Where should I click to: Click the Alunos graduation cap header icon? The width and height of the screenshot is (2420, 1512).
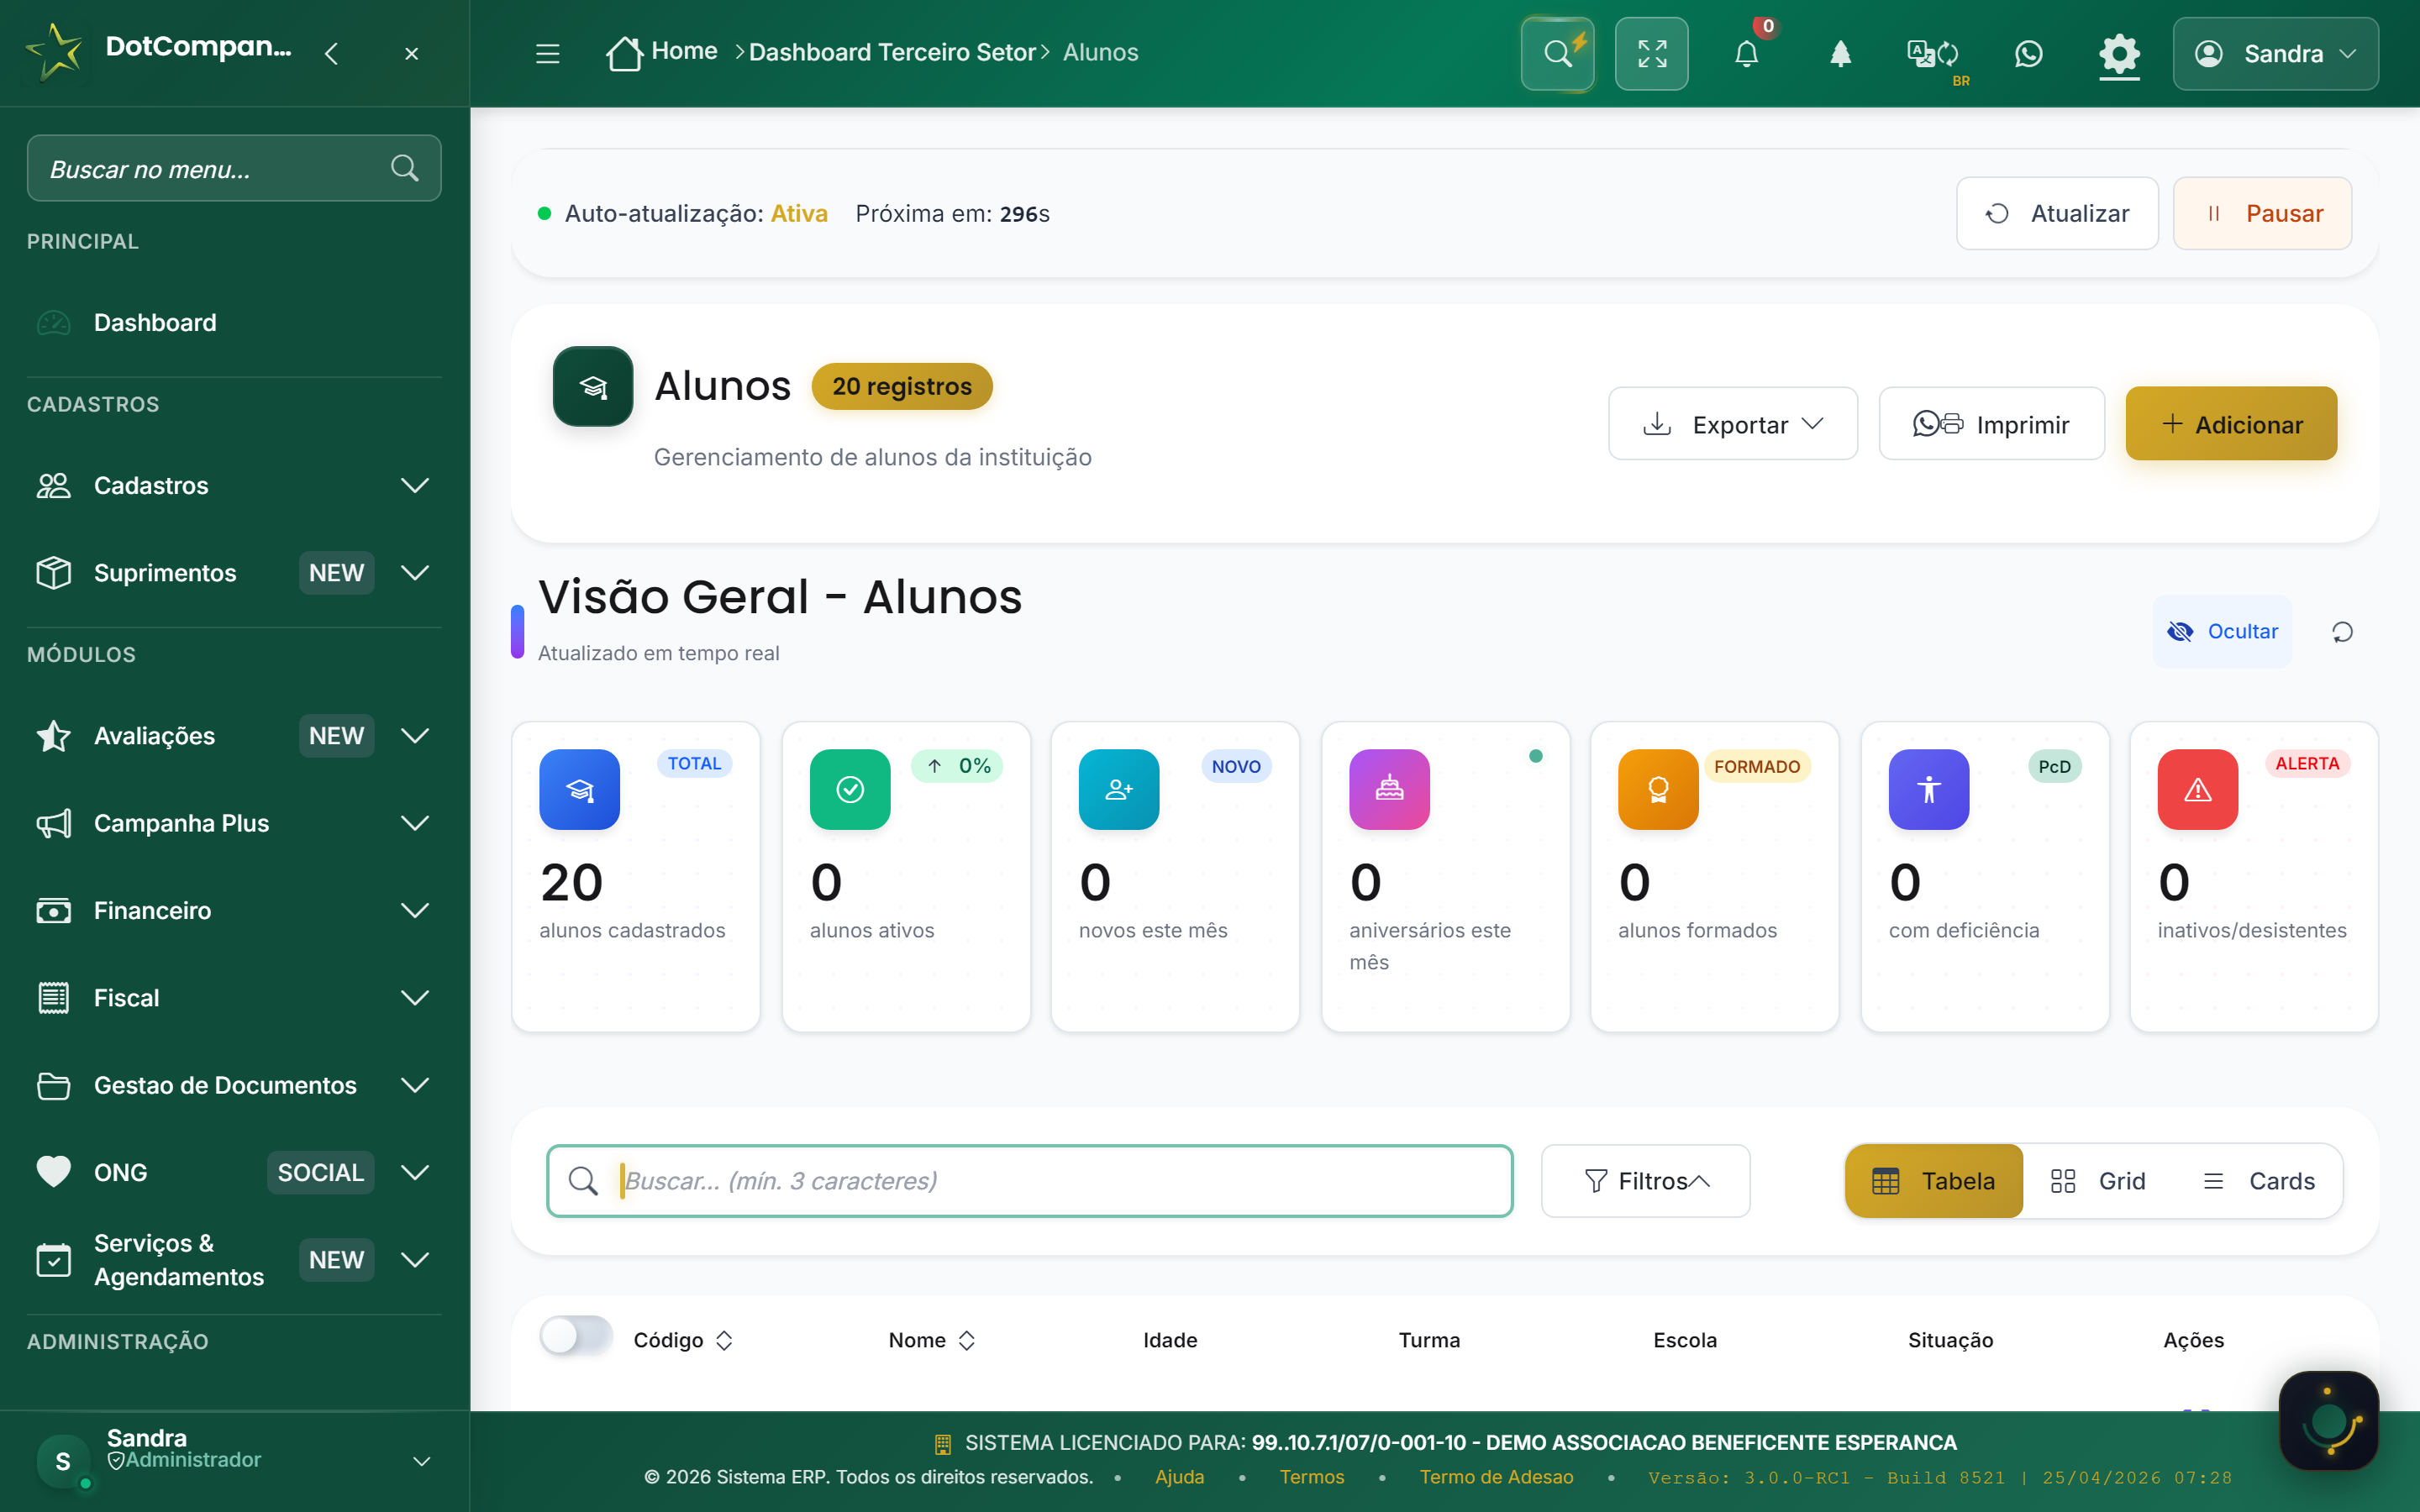tap(593, 386)
